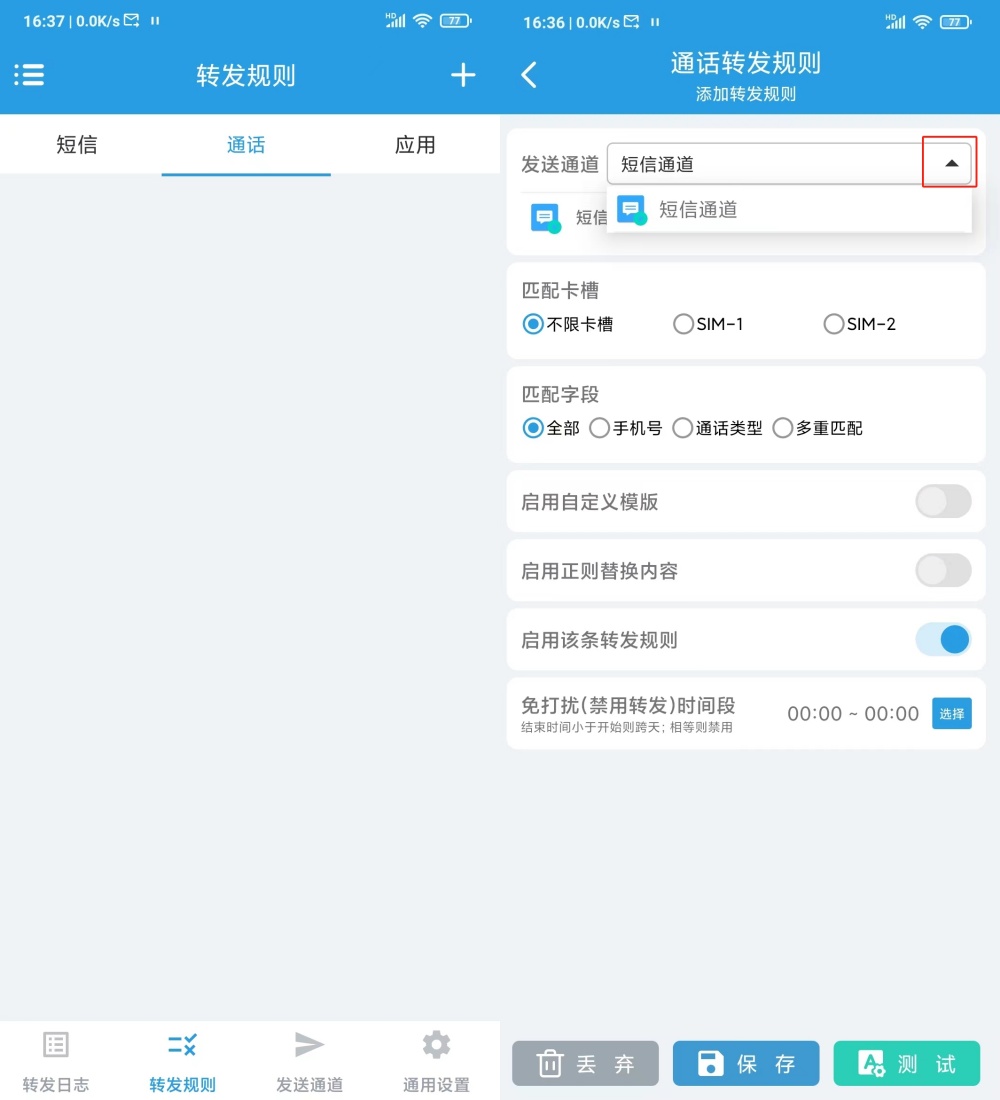Toggle 启用正则替换内容 switch
1000x1100 pixels.
pyautogui.click(x=943, y=571)
